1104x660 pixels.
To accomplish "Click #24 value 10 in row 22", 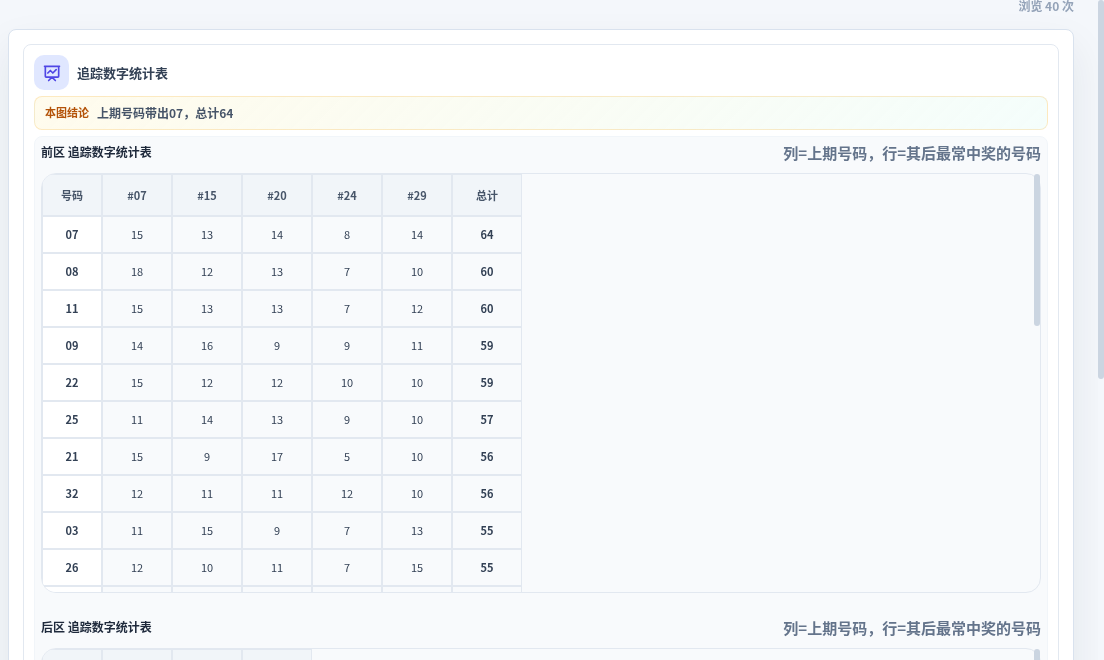I will tap(347, 382).
